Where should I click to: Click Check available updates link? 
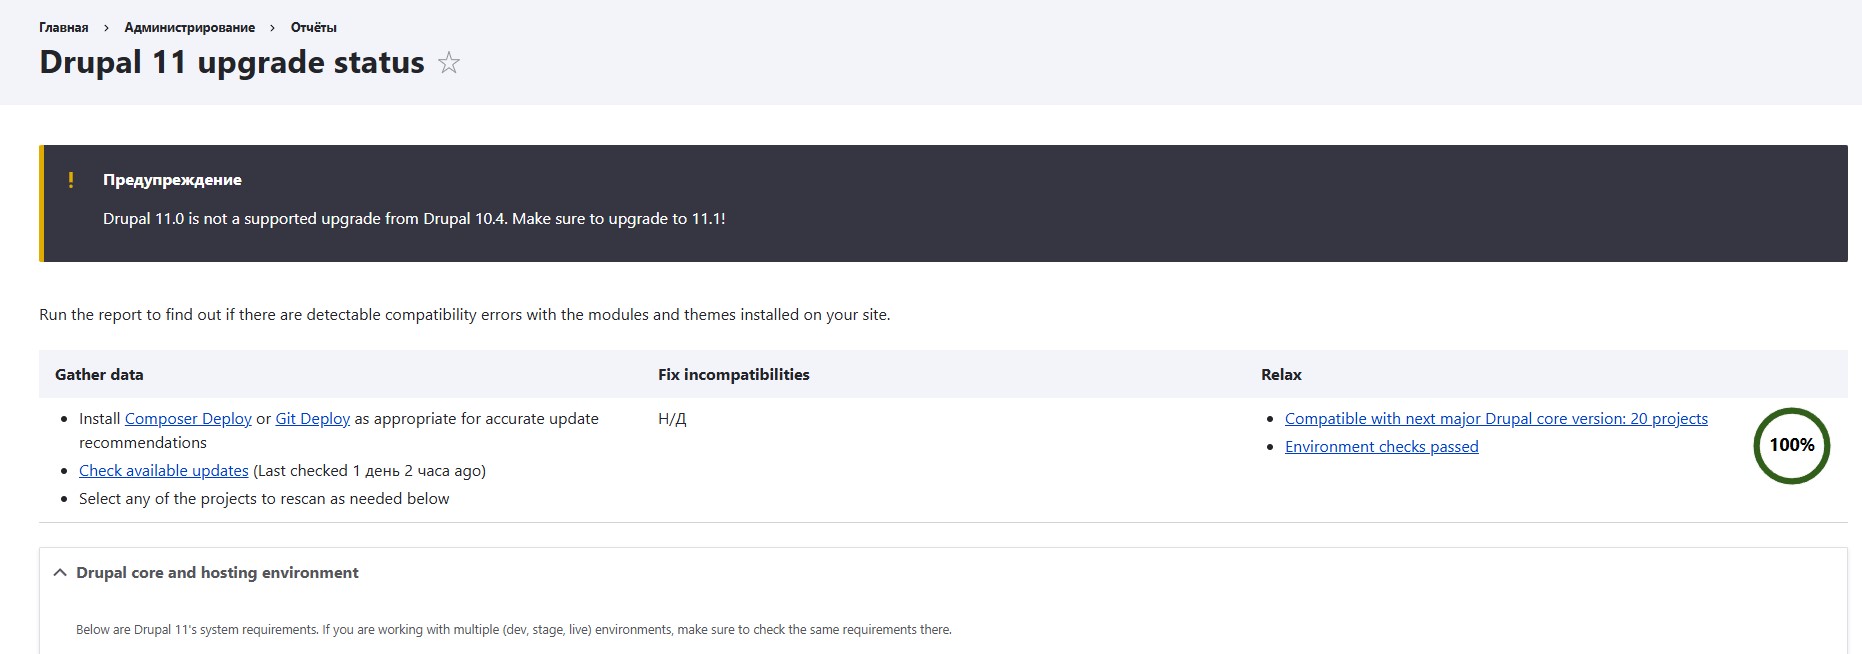coord(164,471)
